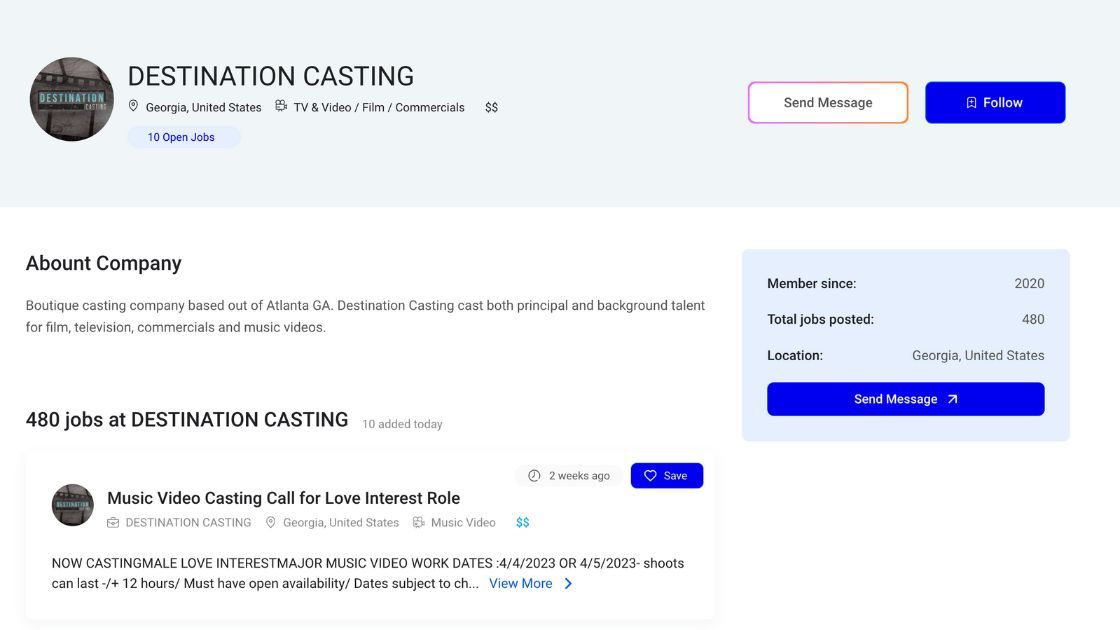Click the arrow icon on sidebar Send Message button

(951, 398)
